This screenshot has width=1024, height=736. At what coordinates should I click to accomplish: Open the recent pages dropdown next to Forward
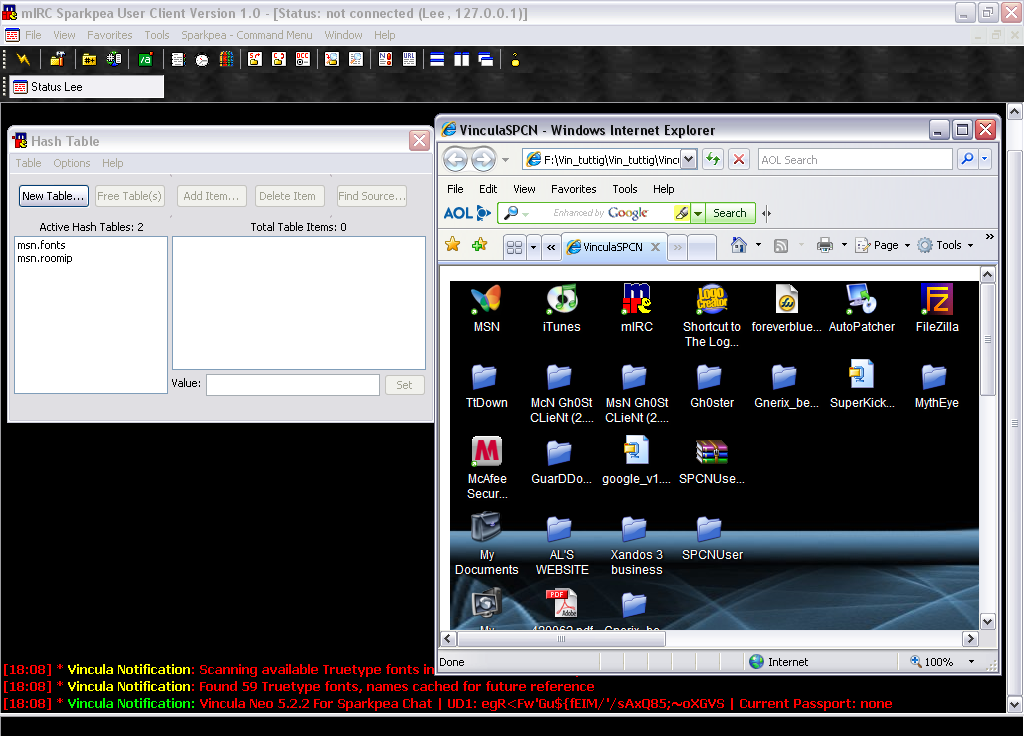(505, 159)
